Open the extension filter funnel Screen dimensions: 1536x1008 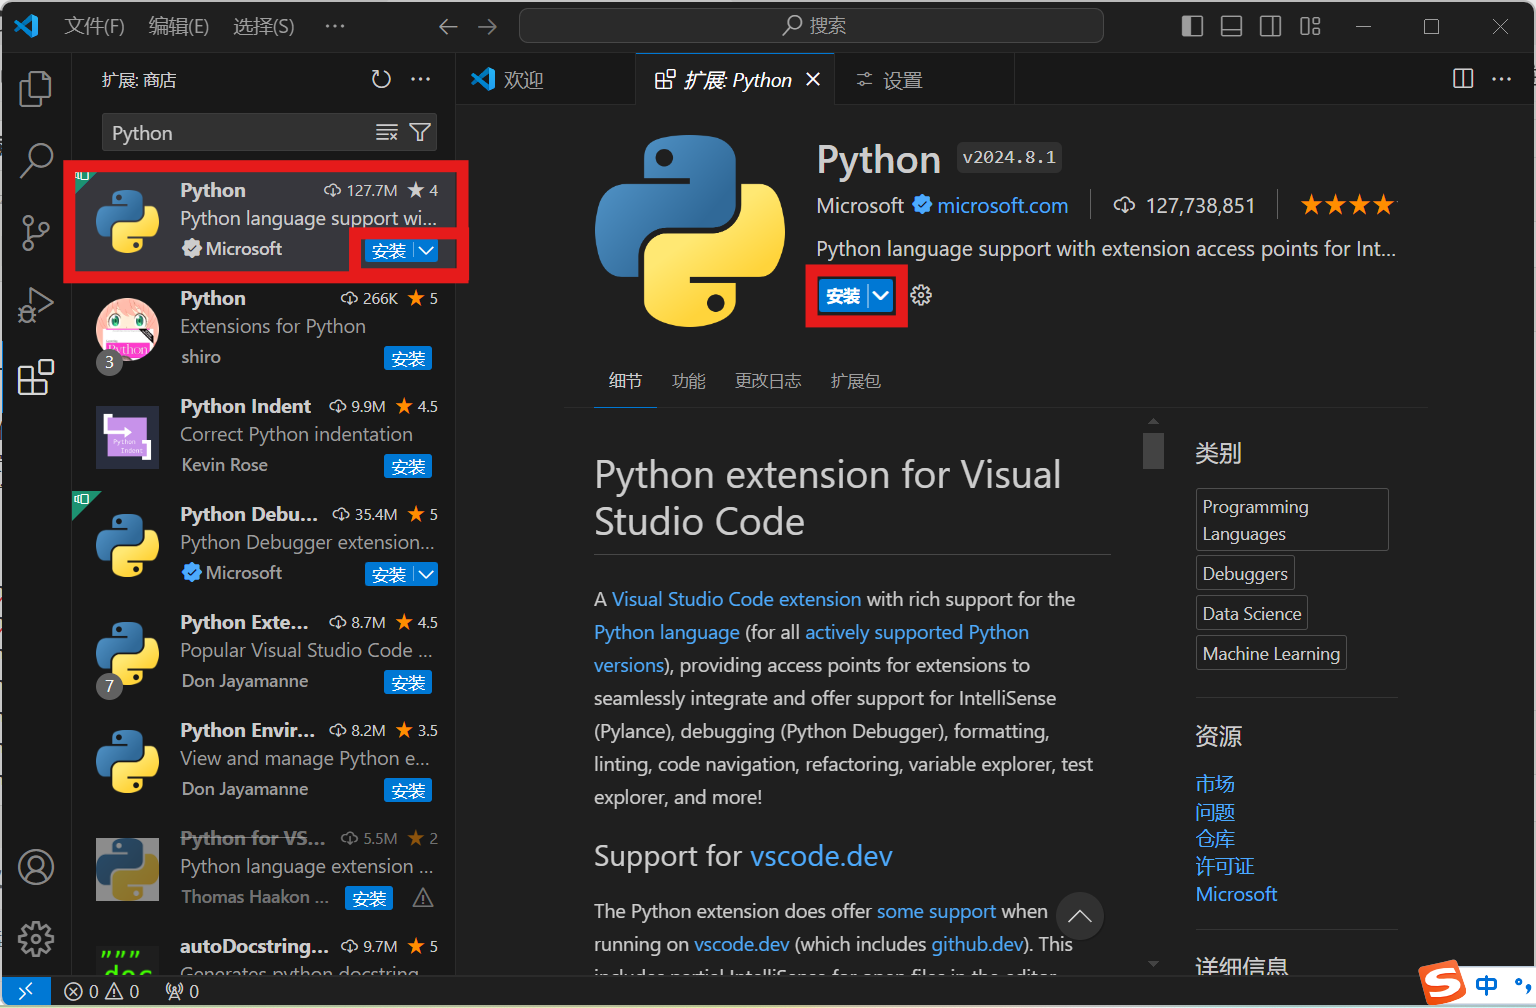point(421,133)
